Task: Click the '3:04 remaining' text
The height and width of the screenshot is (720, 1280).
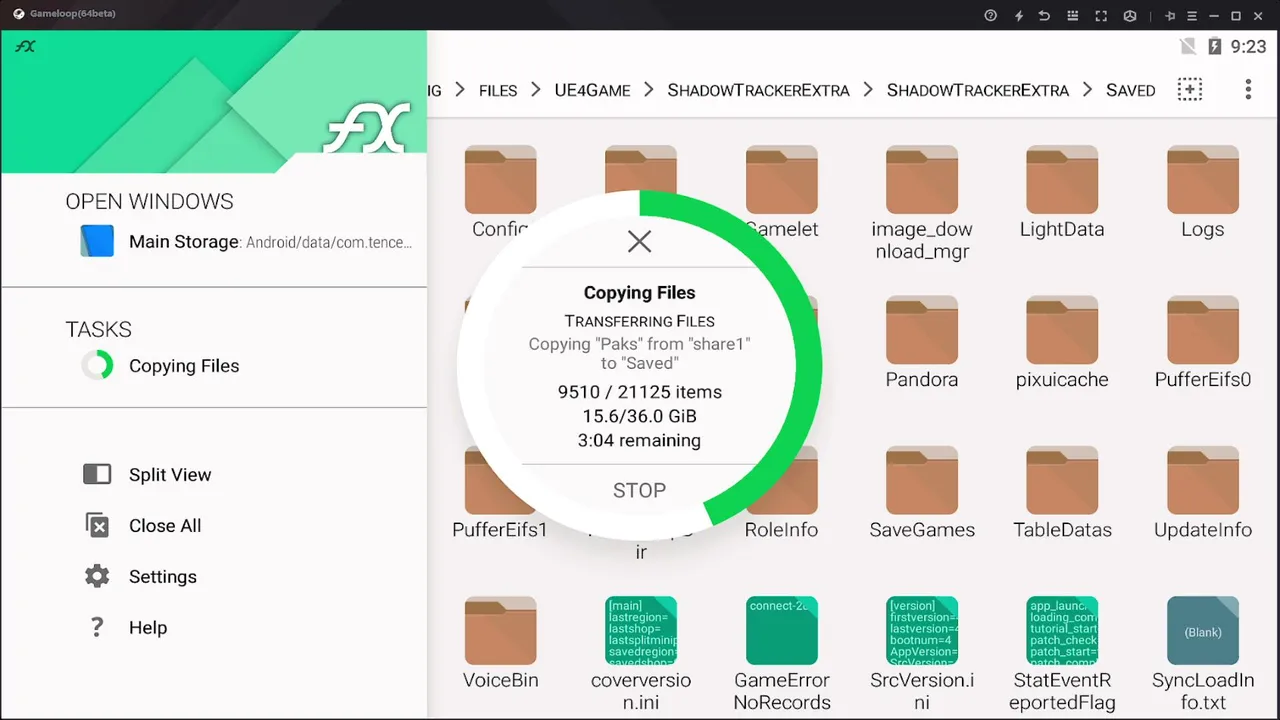Action: 639,441
